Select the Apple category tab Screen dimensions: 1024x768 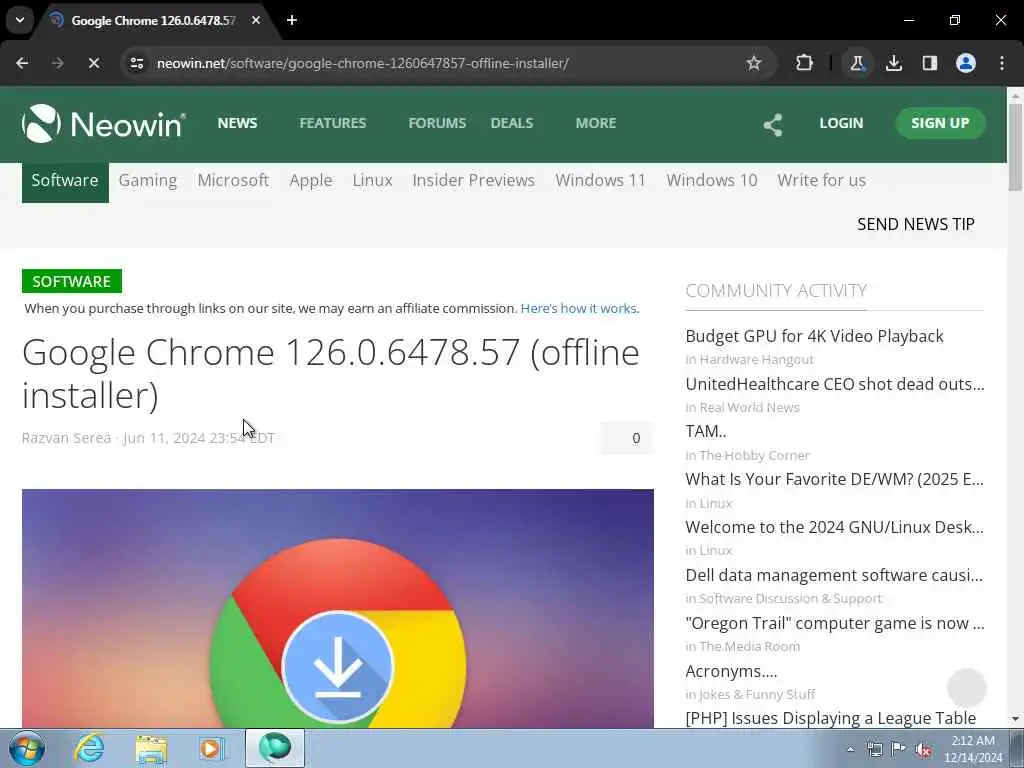[x=311, y=181]
